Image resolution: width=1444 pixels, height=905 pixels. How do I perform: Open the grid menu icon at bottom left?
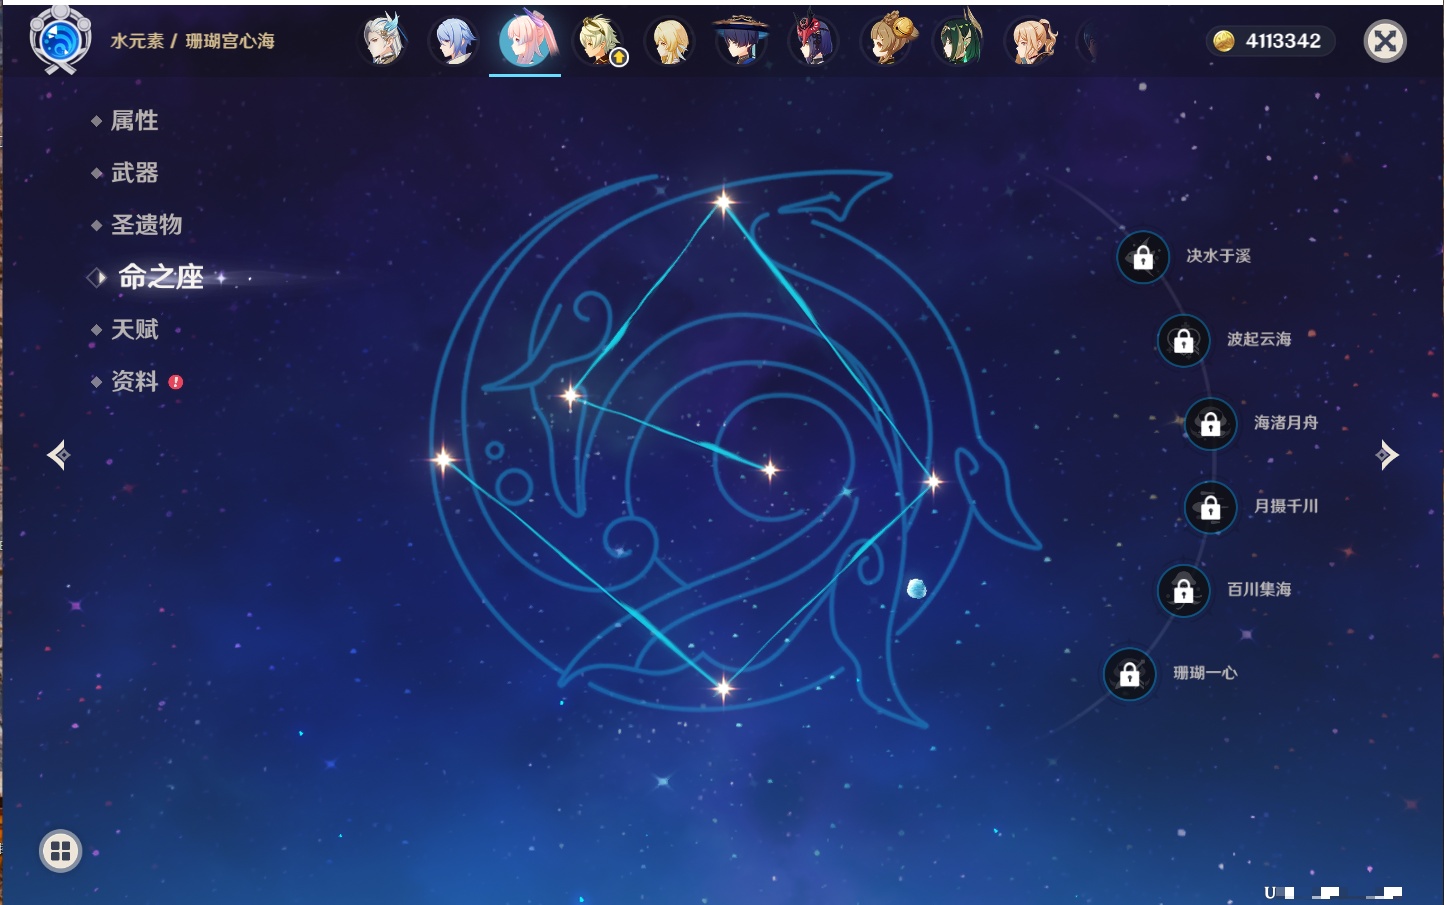(x=60, y=851)
